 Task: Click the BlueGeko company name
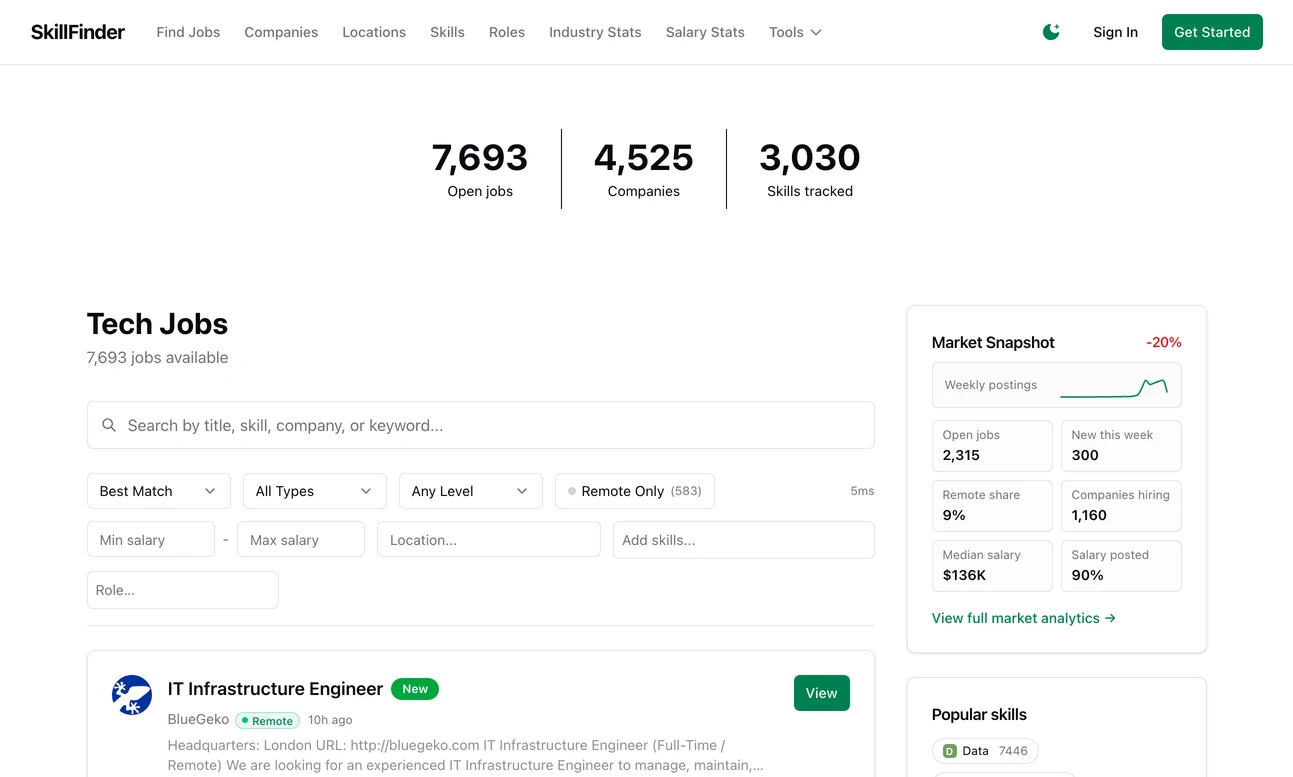point(198,719)
